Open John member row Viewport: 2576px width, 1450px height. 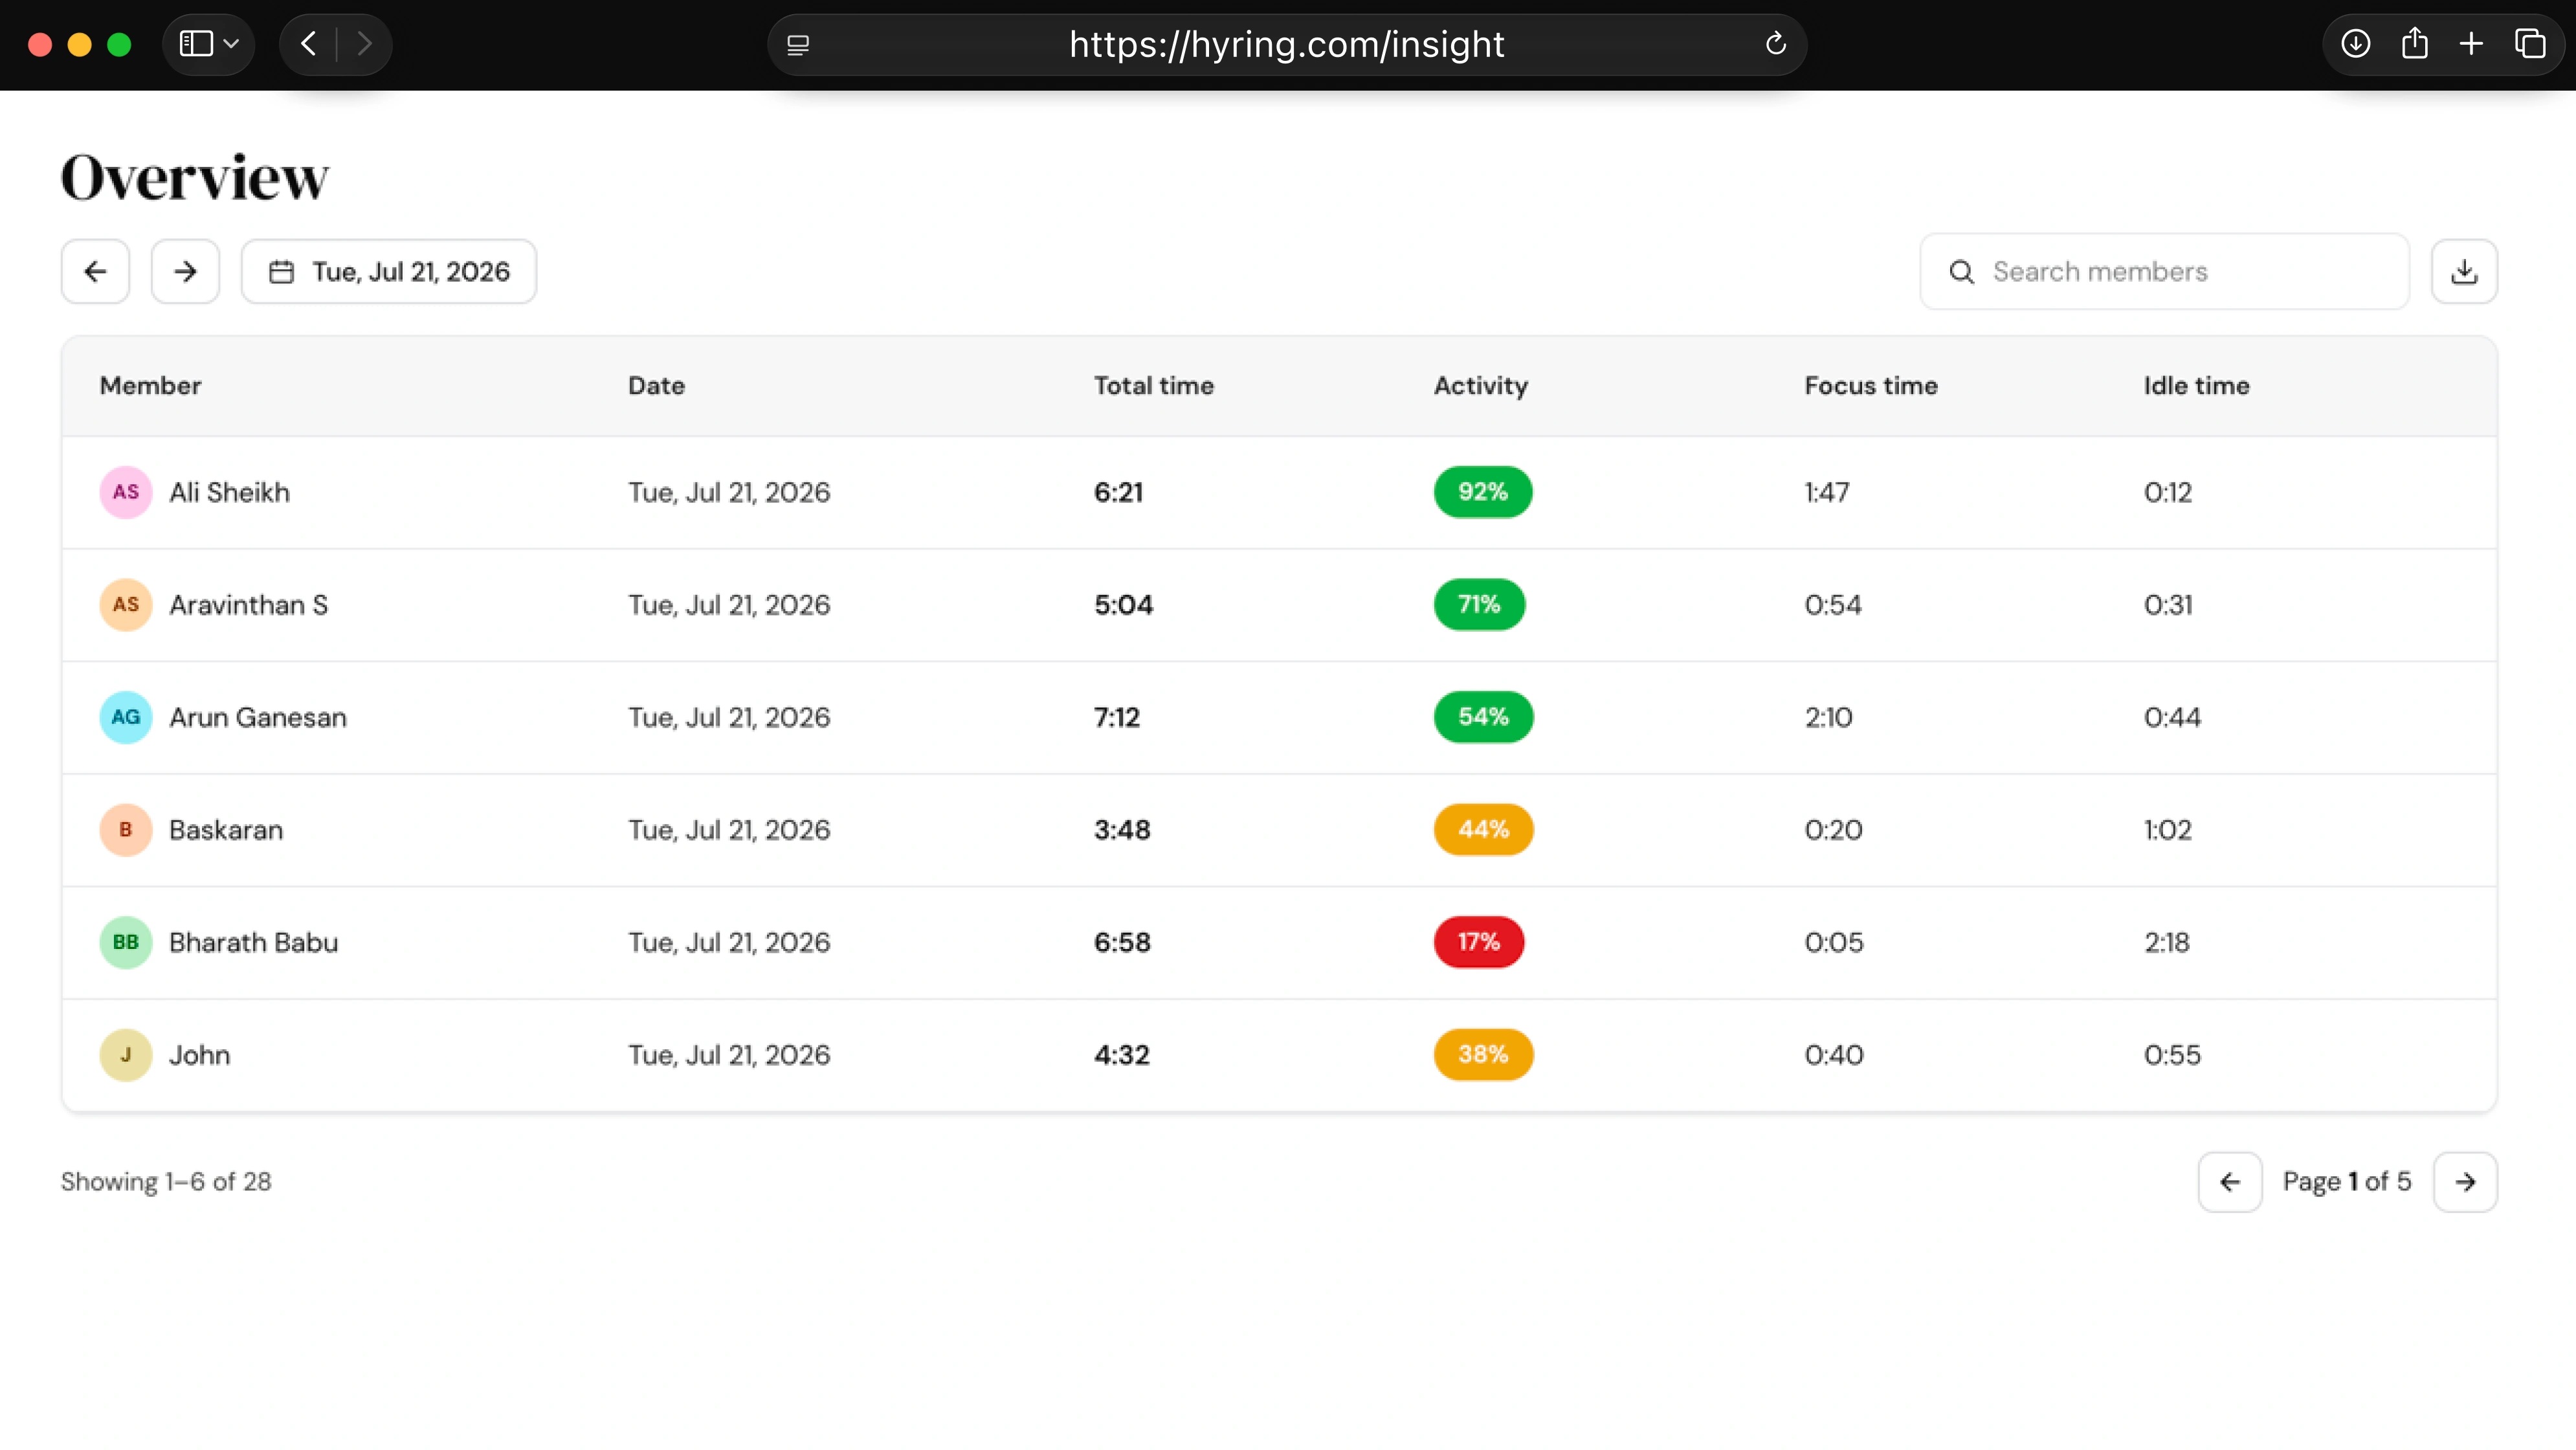tap(1279, 1055)
